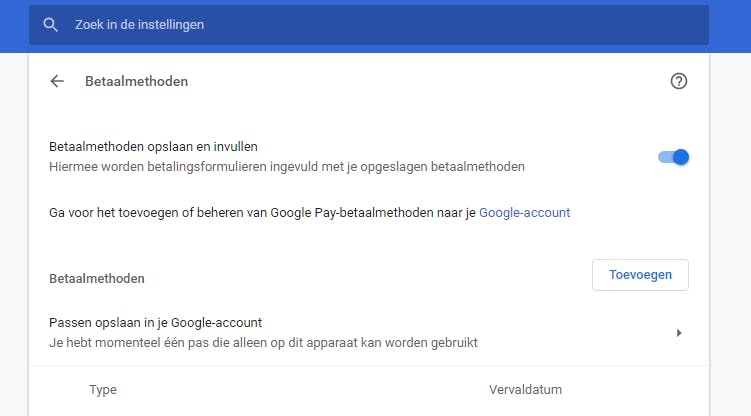Toggle 'Betaalmethoden opslaan en invullen' switch

click(x=673, y=157)
